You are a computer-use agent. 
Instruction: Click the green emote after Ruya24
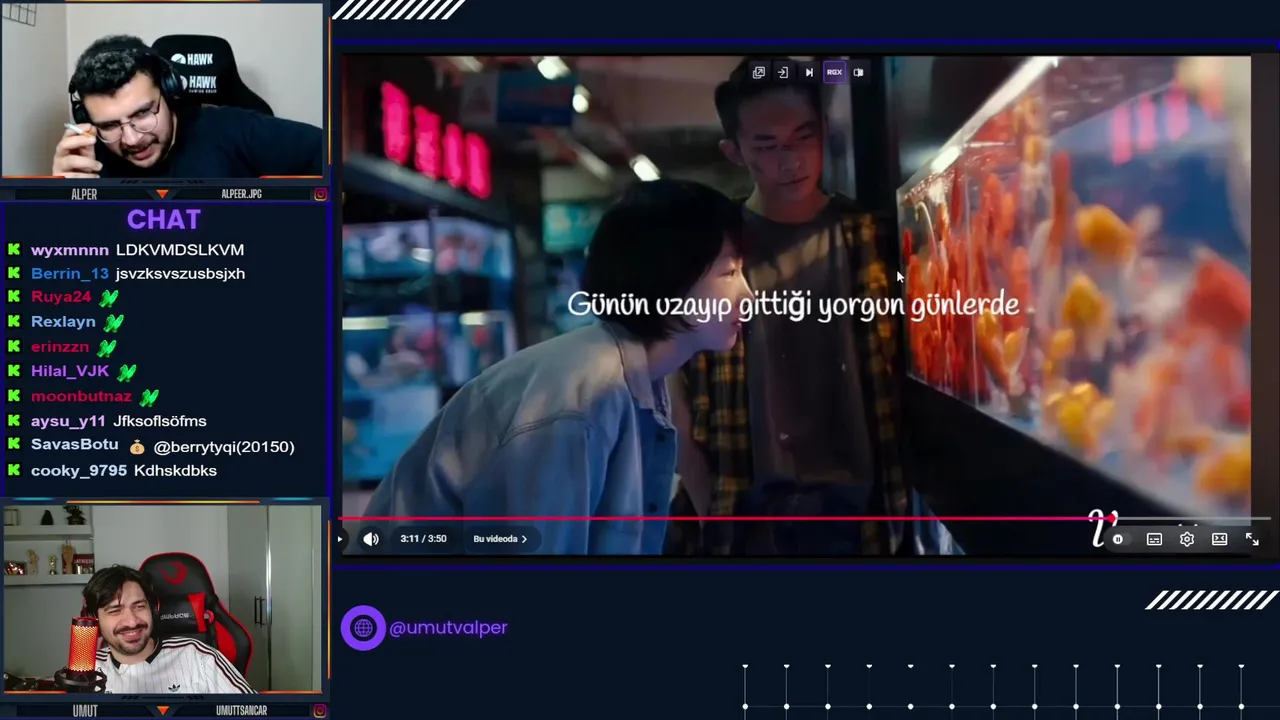(x=109, y=297)
